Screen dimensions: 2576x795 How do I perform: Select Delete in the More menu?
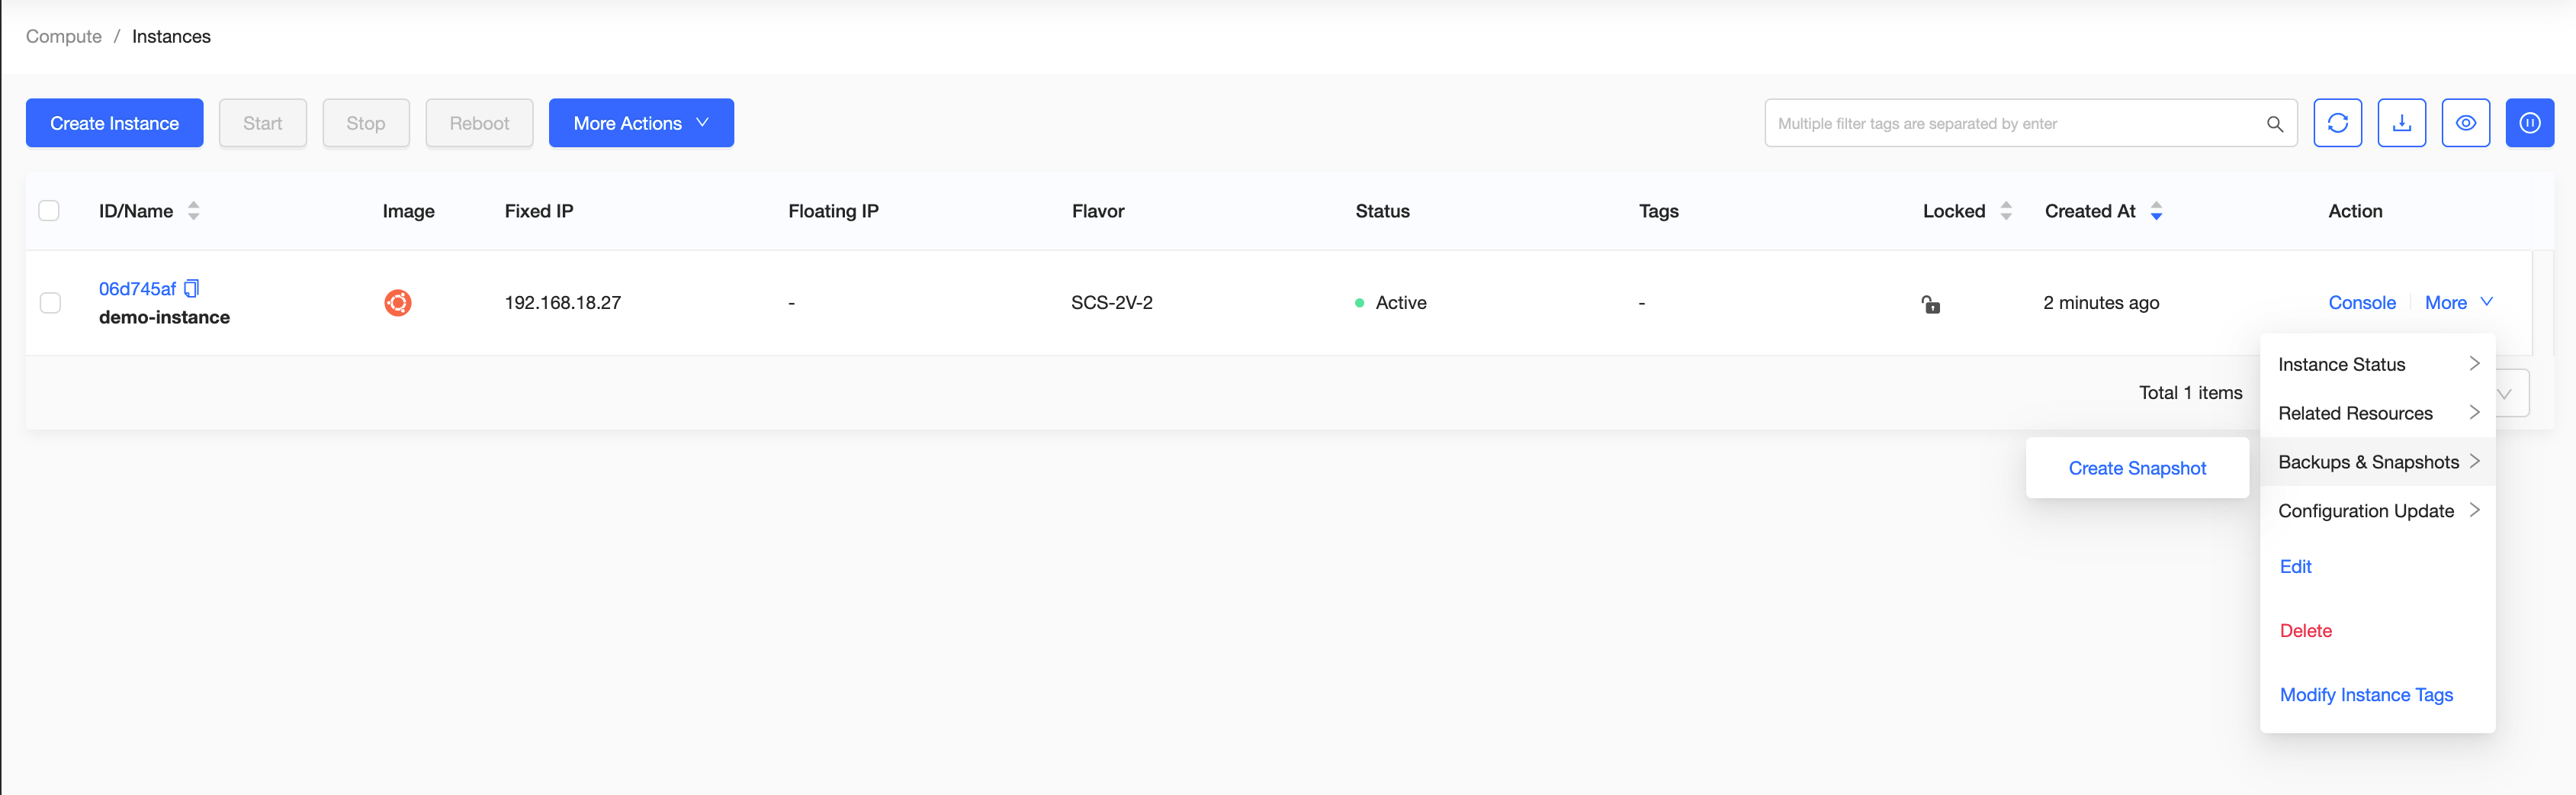pos(2305,631)
